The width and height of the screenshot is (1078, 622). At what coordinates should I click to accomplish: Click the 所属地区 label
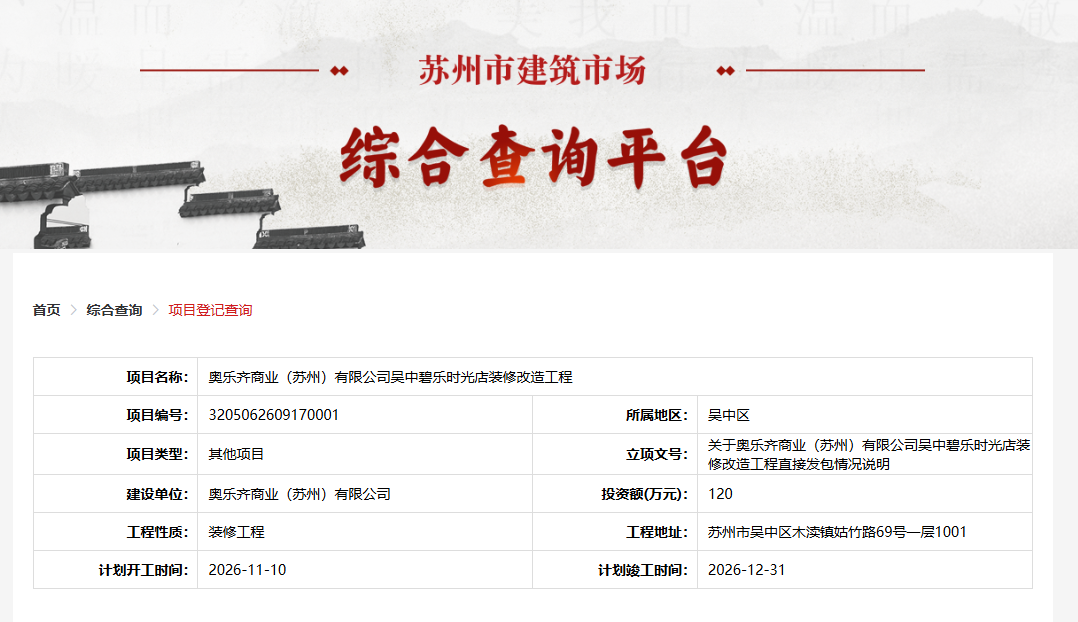coord(657,415)
